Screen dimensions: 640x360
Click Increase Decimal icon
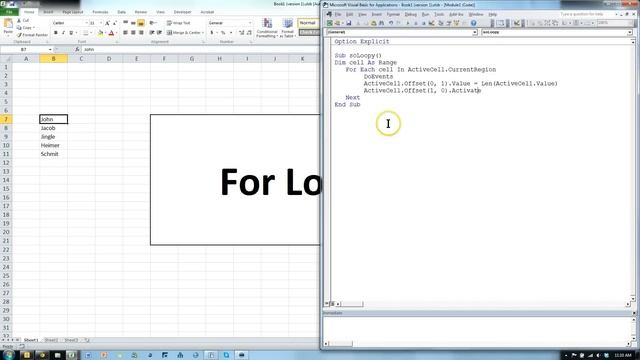click(242, 33)
